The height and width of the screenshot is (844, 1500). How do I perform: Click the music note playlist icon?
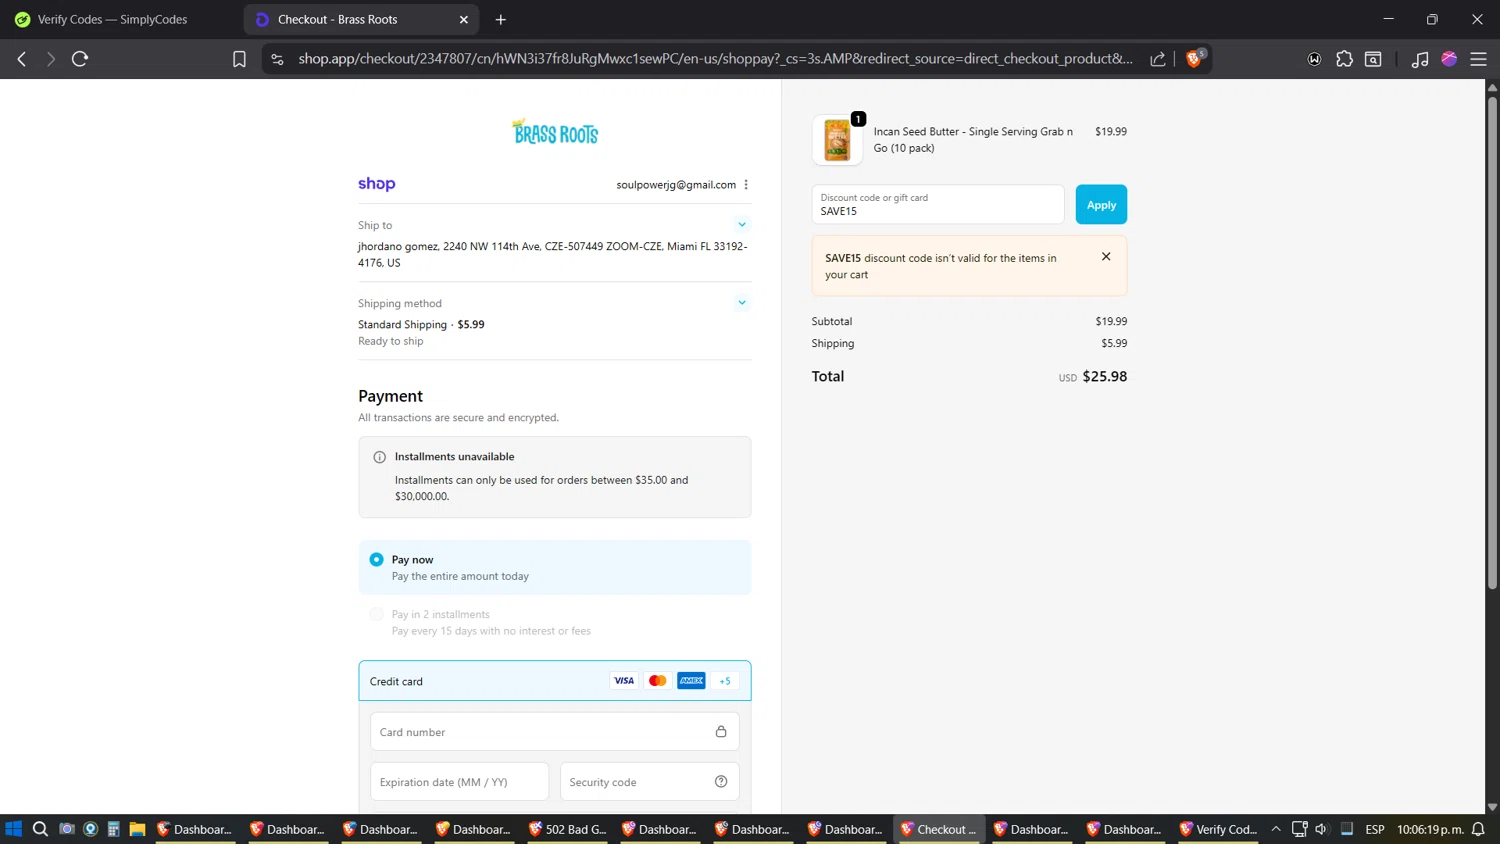pos(1419,59)
